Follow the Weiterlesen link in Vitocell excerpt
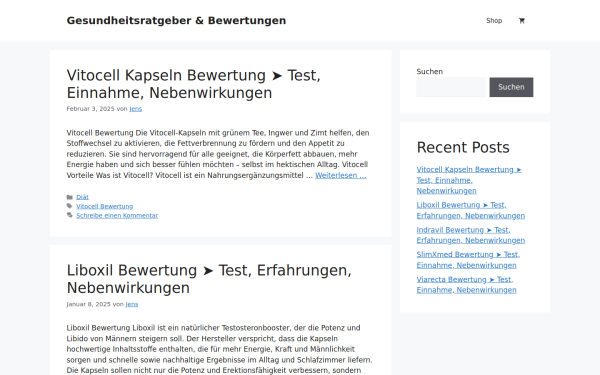The height and width of the screenshot is (375, 600). click(341, 175)
